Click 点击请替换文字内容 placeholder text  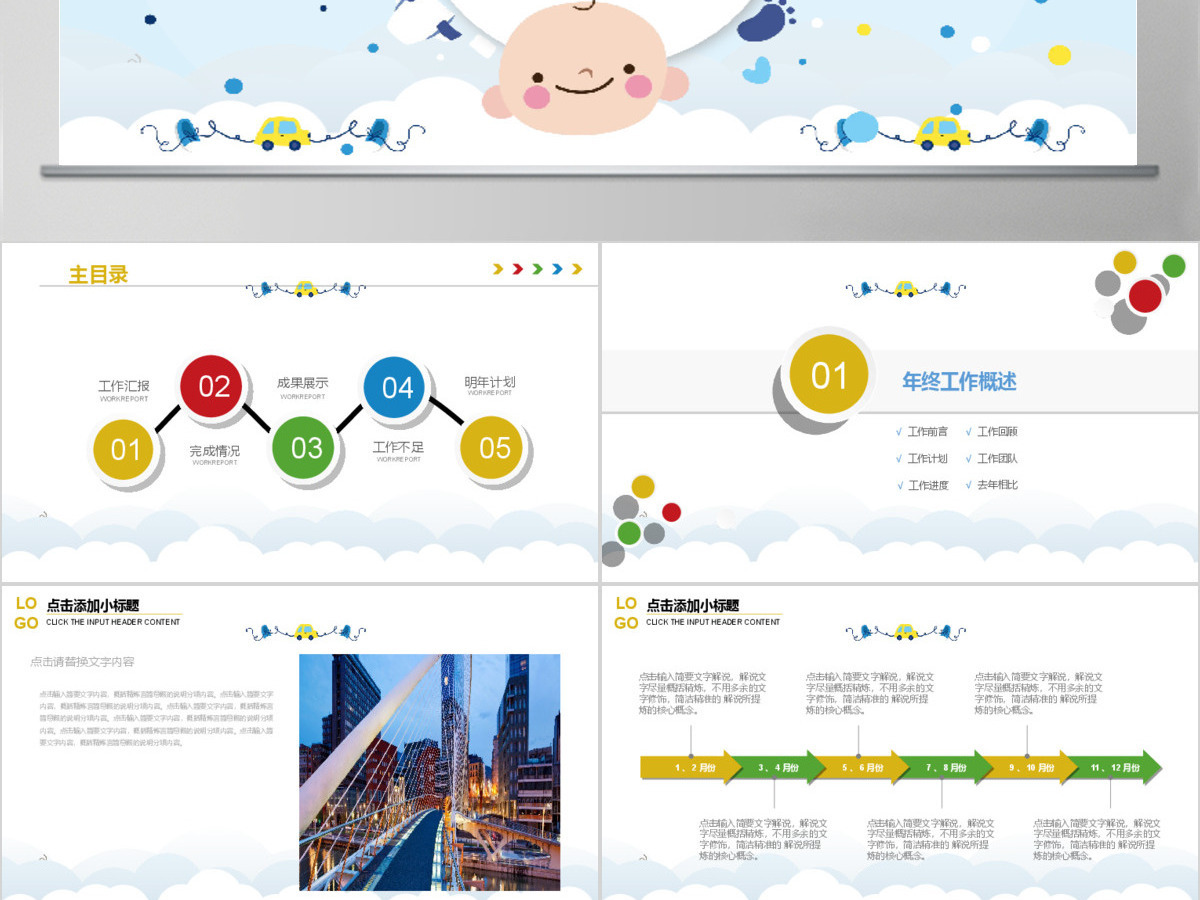82,661
